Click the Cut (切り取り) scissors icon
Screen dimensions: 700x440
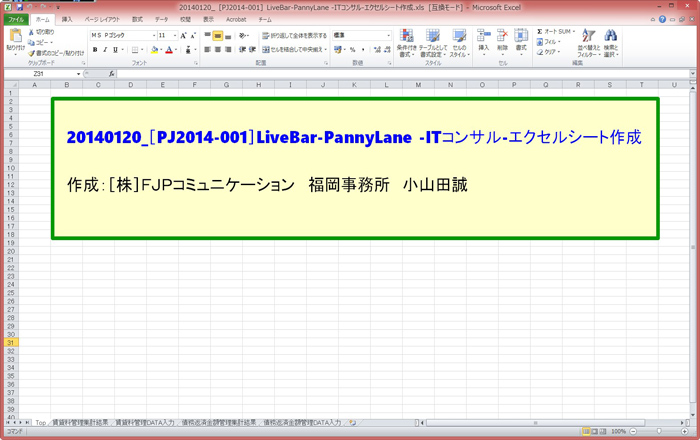tap(32, 32)
